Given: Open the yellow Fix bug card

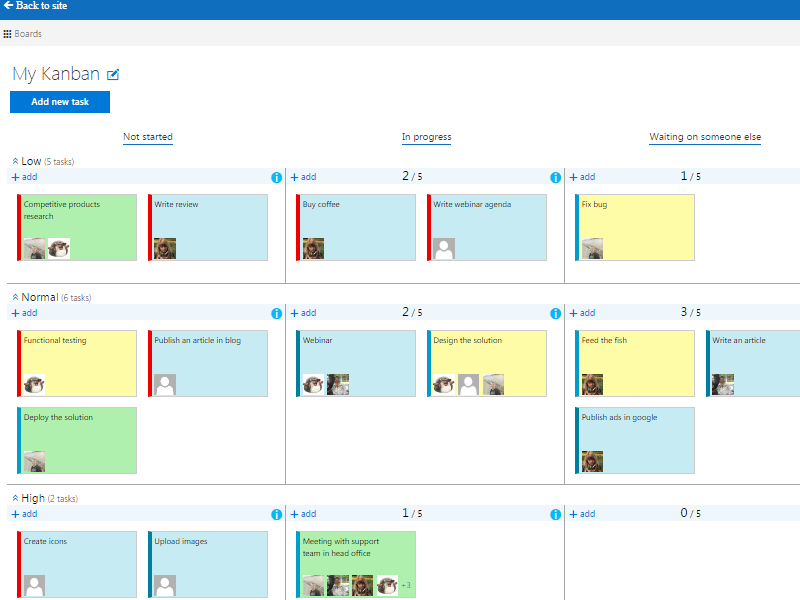Looking at the screenshot, I should point(636,222).
